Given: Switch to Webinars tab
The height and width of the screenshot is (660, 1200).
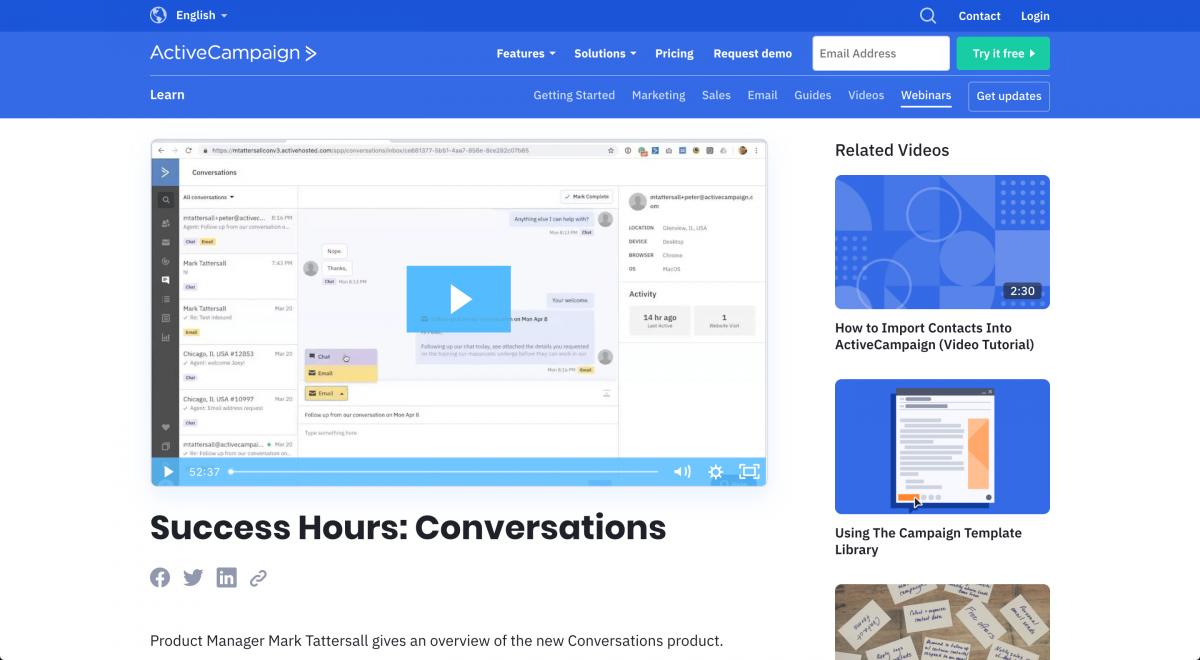Looking at the screenshot, I should 926,96.
